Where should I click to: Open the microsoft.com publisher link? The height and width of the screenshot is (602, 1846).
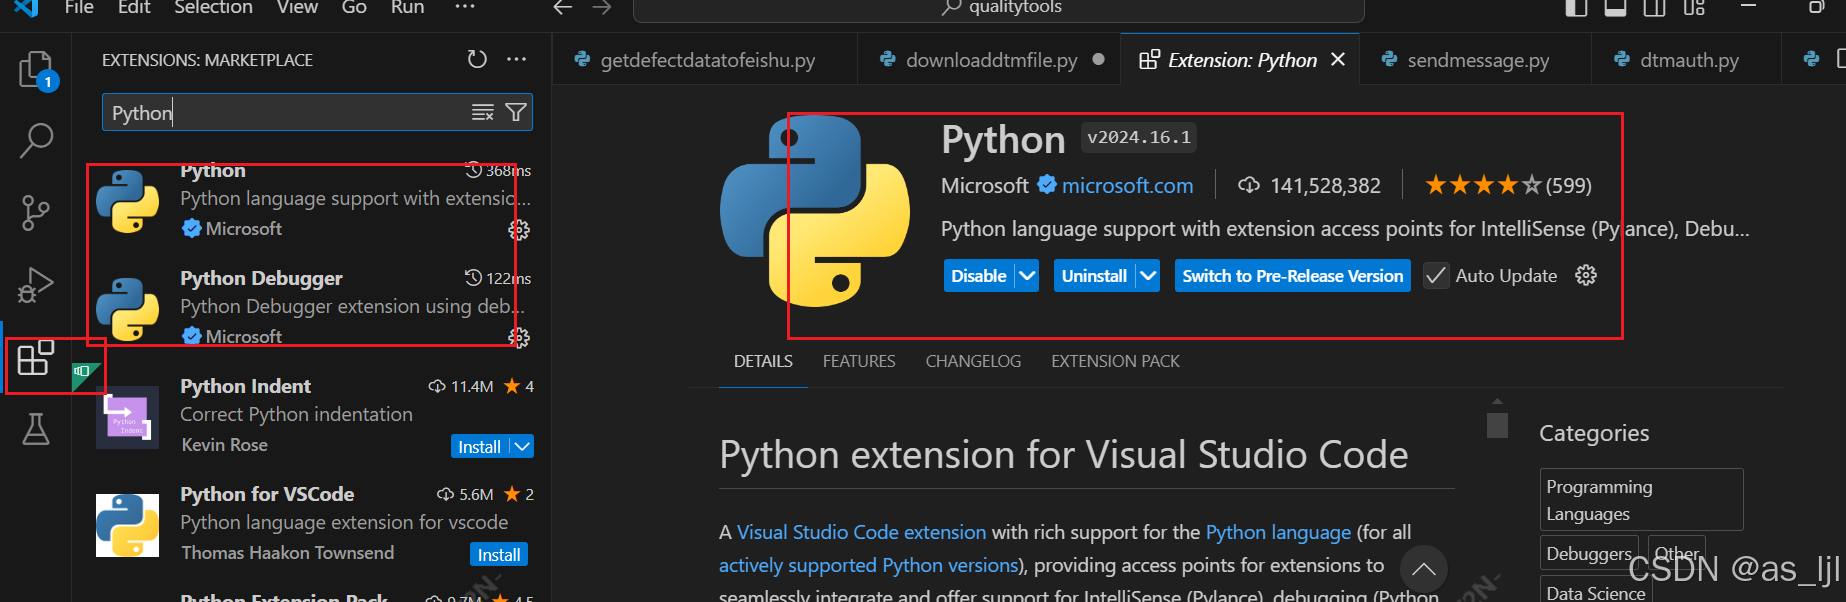coord(1127,186)
